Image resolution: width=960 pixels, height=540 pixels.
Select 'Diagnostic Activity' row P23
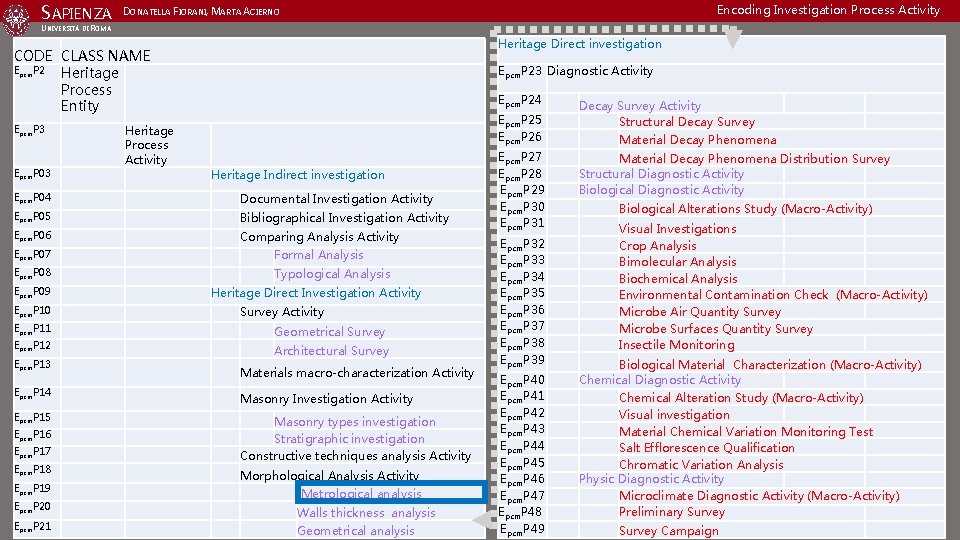click(x=600, y=71)
